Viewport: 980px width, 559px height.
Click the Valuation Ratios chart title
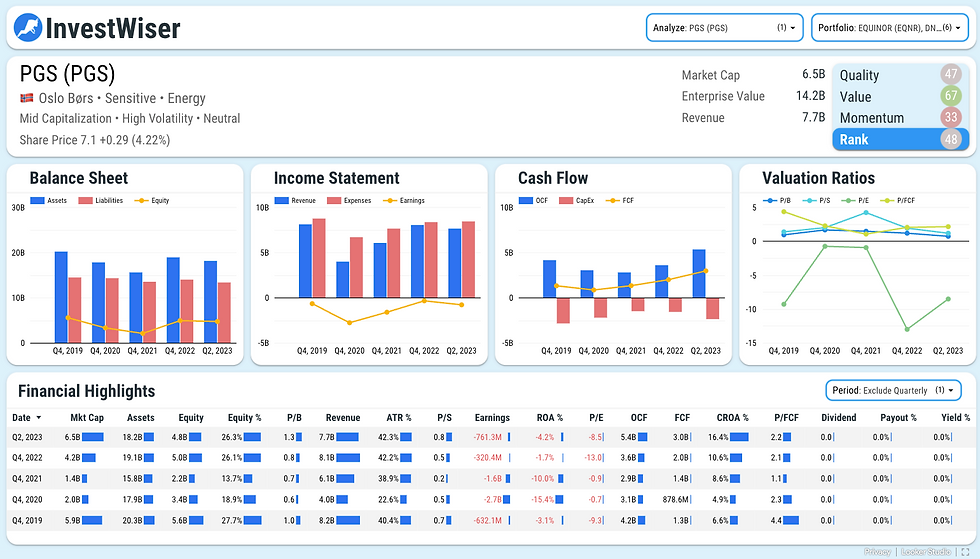(818, 178)
